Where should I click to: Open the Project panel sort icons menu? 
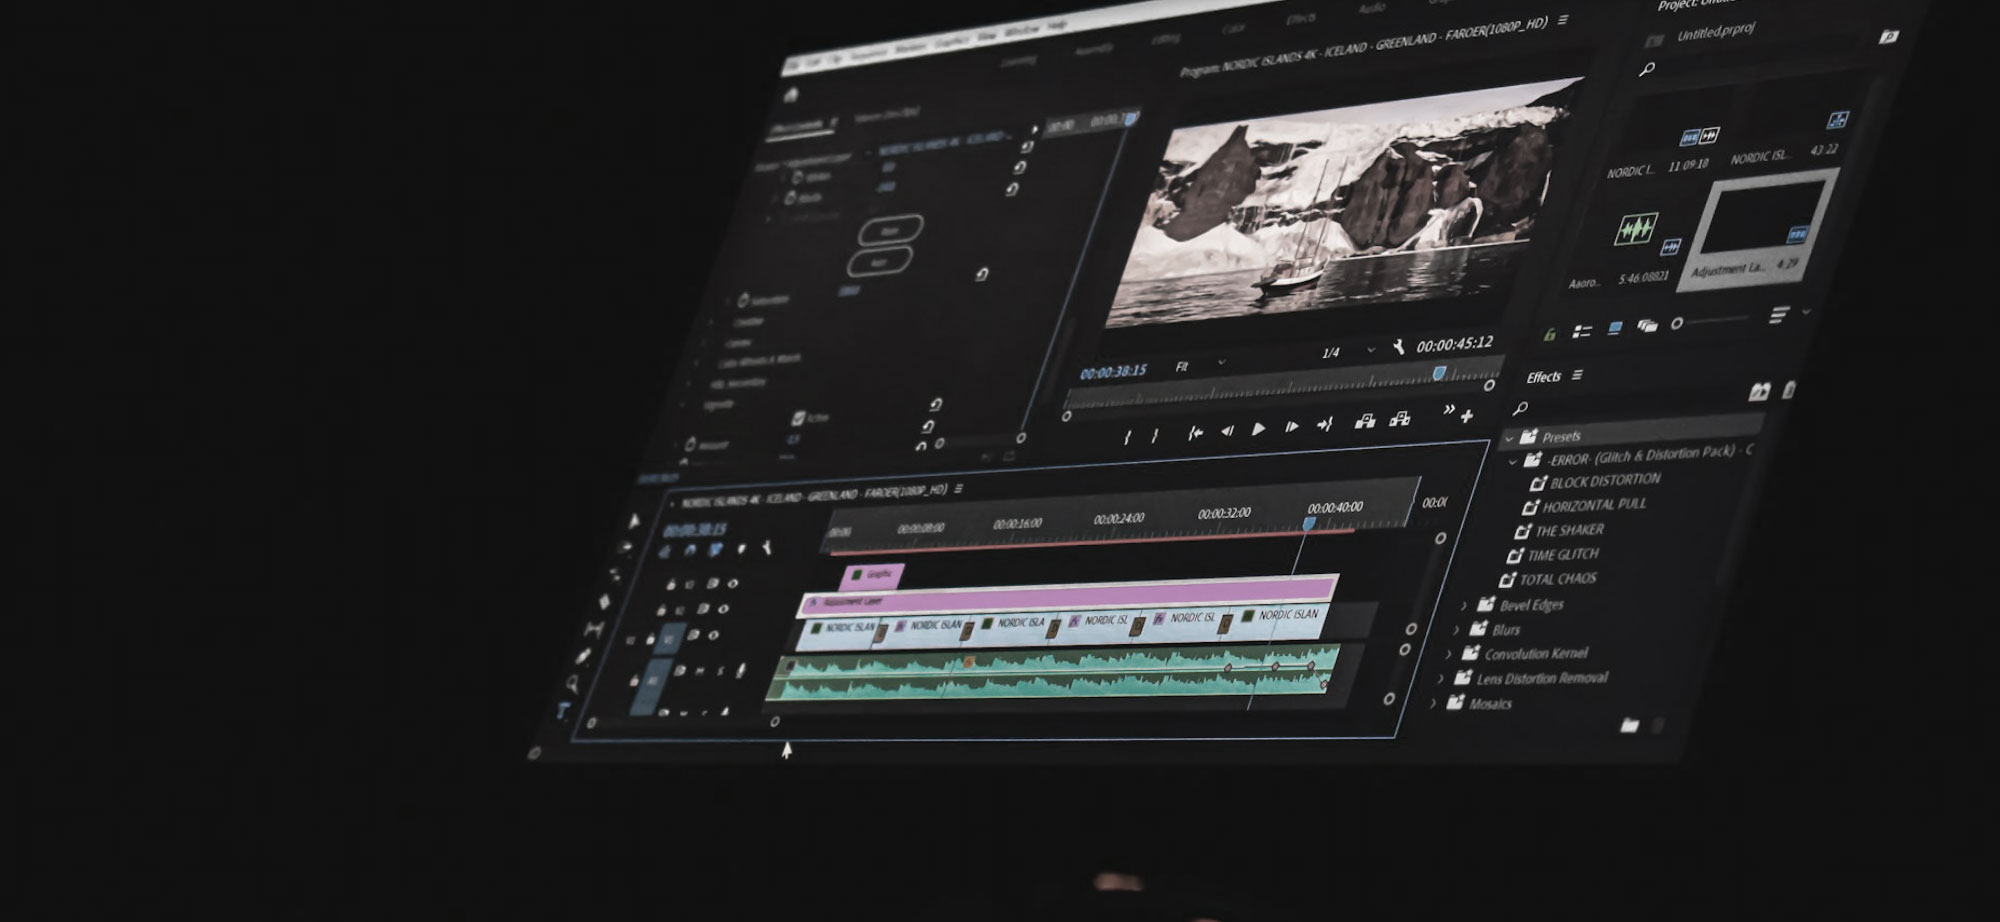1778,316
